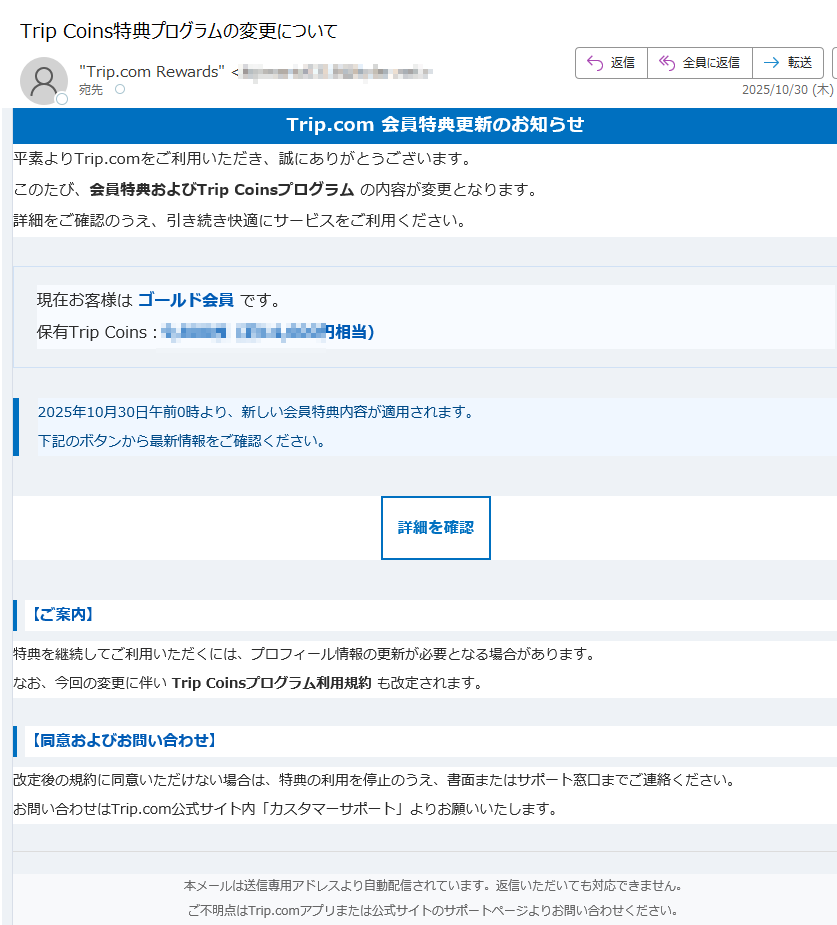The height and width of the screenshot is (925, 837).
Task: Click the 転送 button
Action: pyautogui.click(x=787, y=62)
